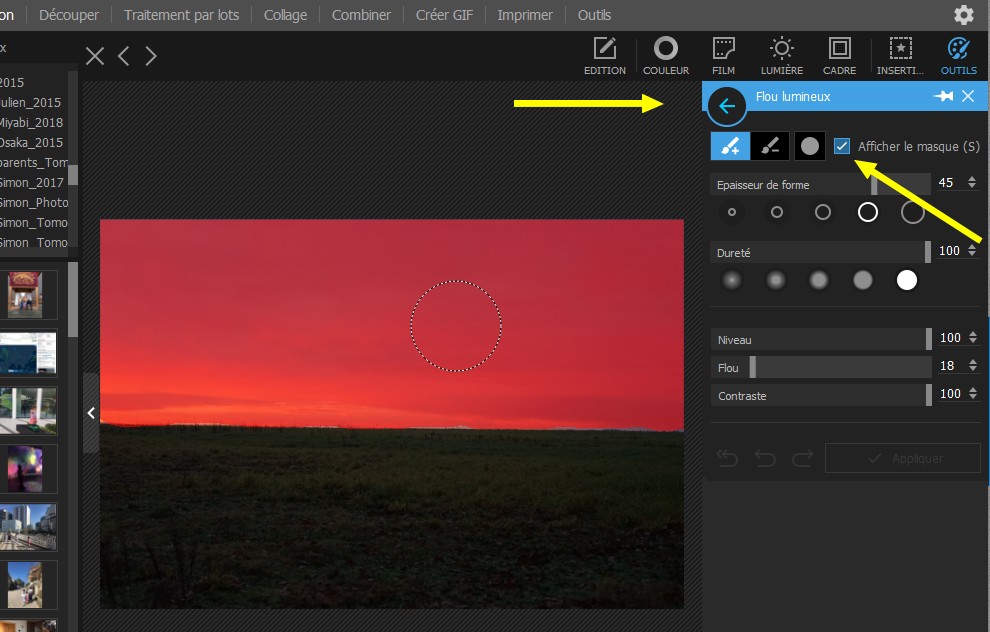The height and width of the screenshot is (632, 990).
Task: Open the first thumbnail with red shrine
Action: [x=25, y=295]
